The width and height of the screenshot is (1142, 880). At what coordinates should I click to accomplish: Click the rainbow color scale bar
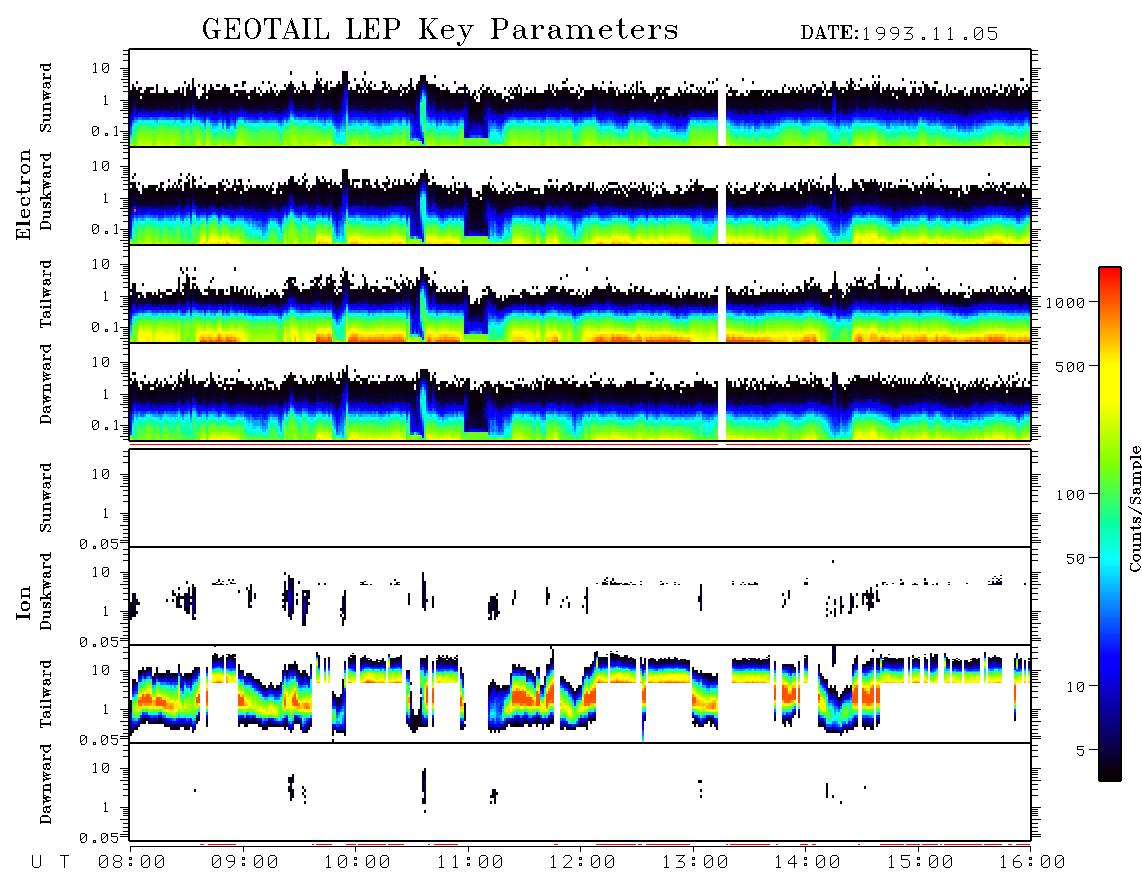point(1110,525)
